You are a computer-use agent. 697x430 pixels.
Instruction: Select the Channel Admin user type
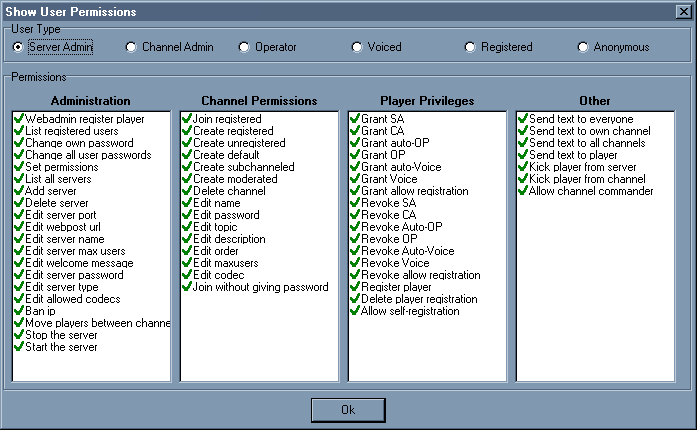click(x=131, y=47)
